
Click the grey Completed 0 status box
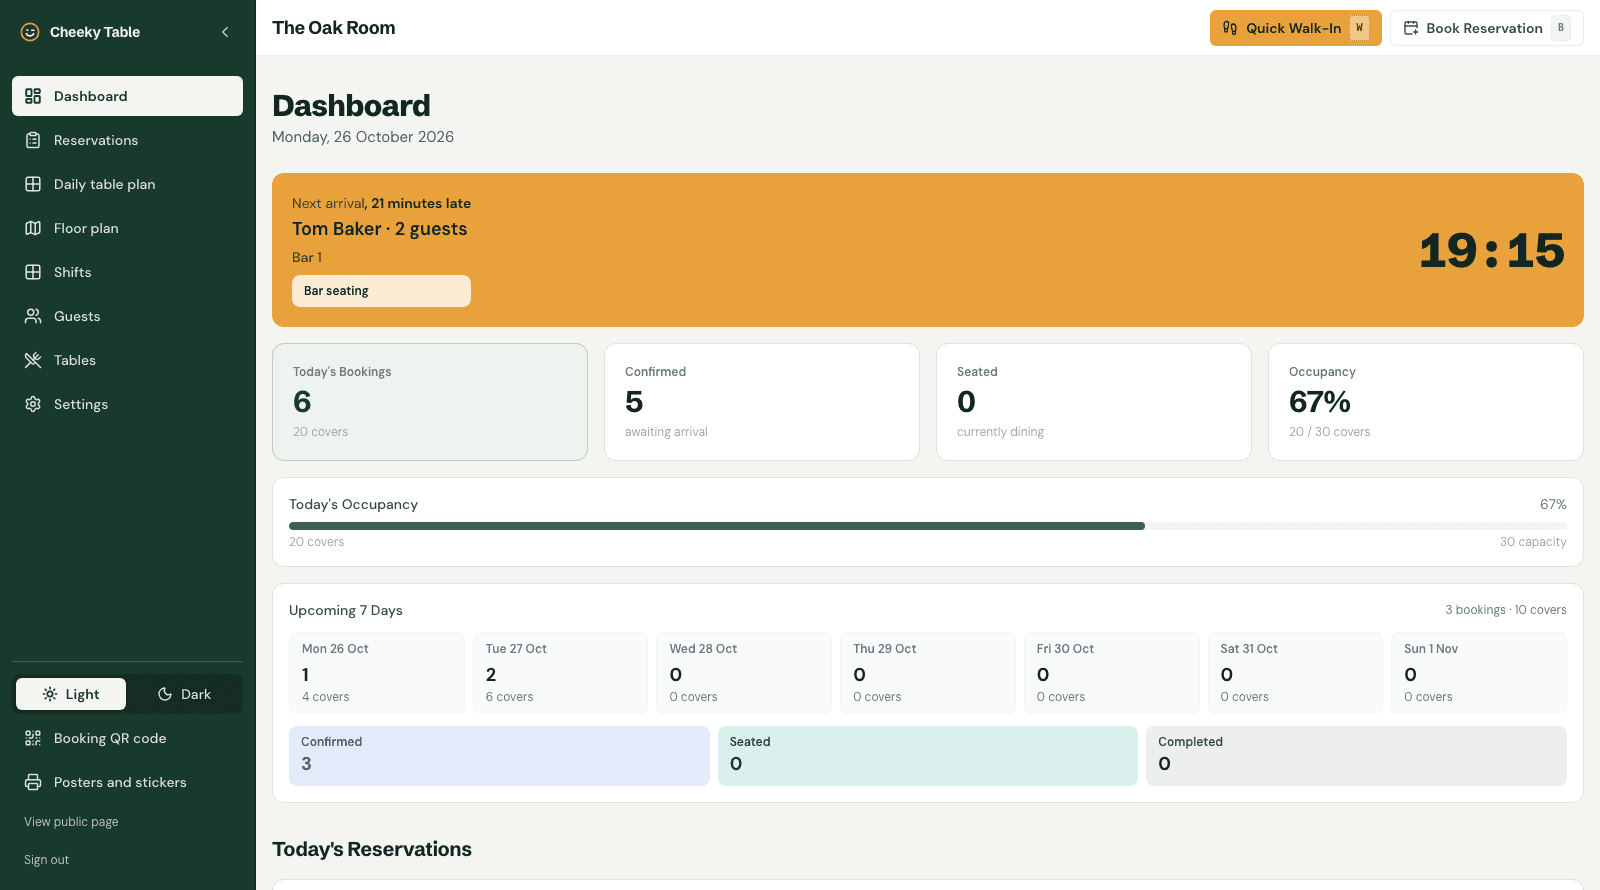[x=1356, y=756]
